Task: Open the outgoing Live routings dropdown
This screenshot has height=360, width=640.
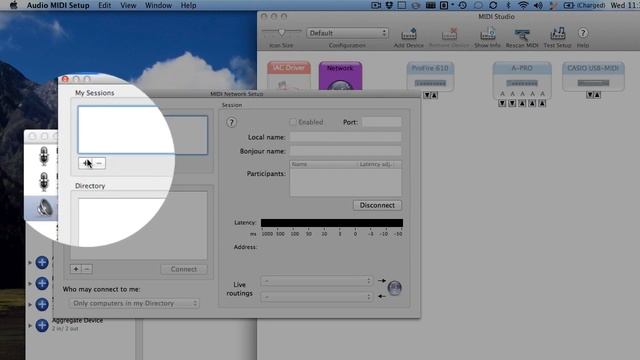Action: tap(317, 281)
